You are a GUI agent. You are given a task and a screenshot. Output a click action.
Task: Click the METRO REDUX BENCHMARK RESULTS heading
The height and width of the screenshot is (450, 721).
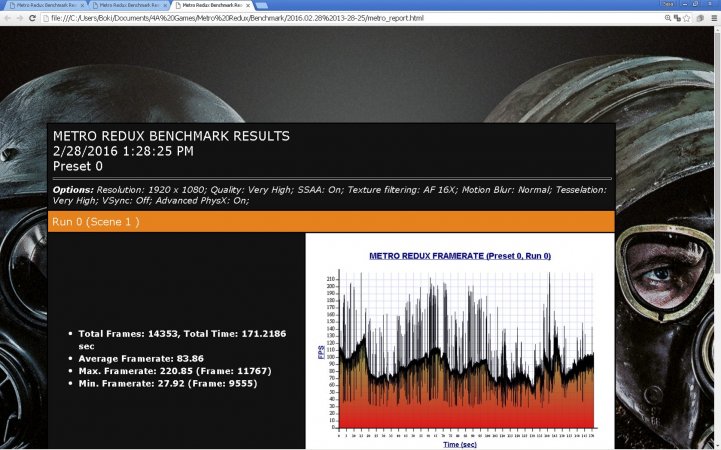[172, 136]
